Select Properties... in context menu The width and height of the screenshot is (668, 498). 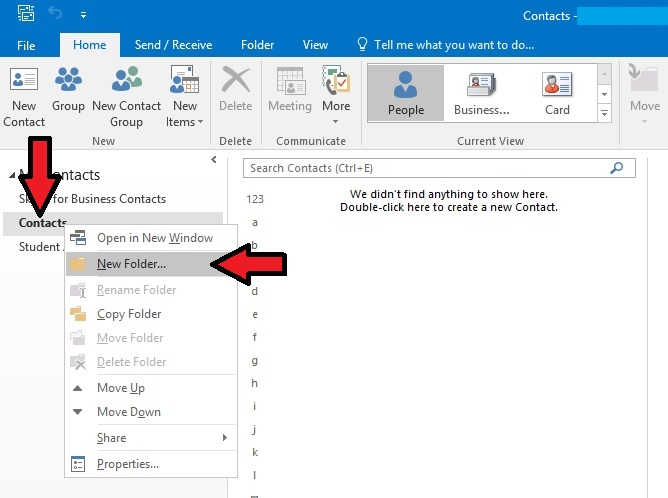pyautogui.click(x=127, y=464)
